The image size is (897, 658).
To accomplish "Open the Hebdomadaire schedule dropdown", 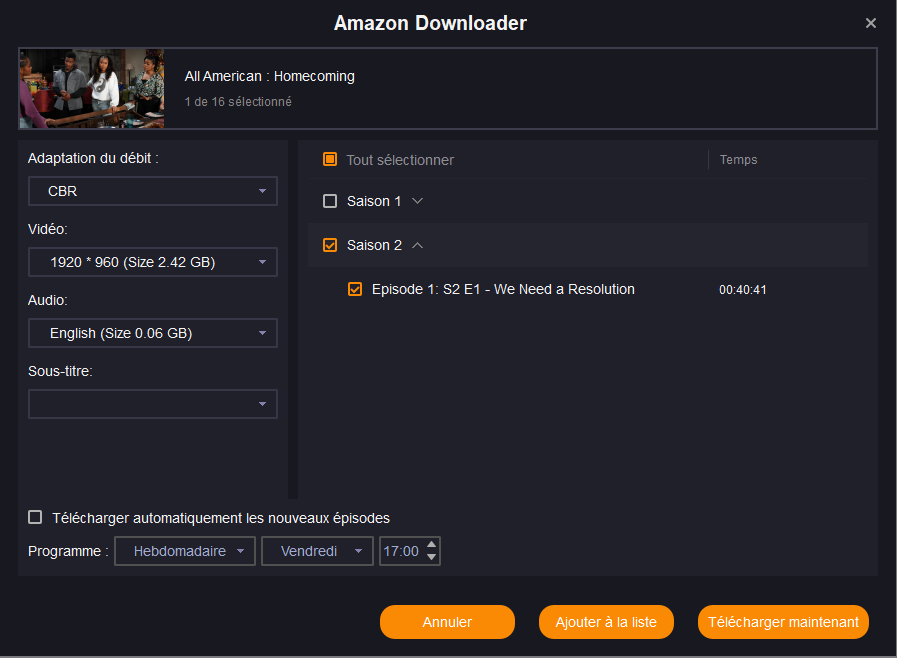I will pos(185,551).
